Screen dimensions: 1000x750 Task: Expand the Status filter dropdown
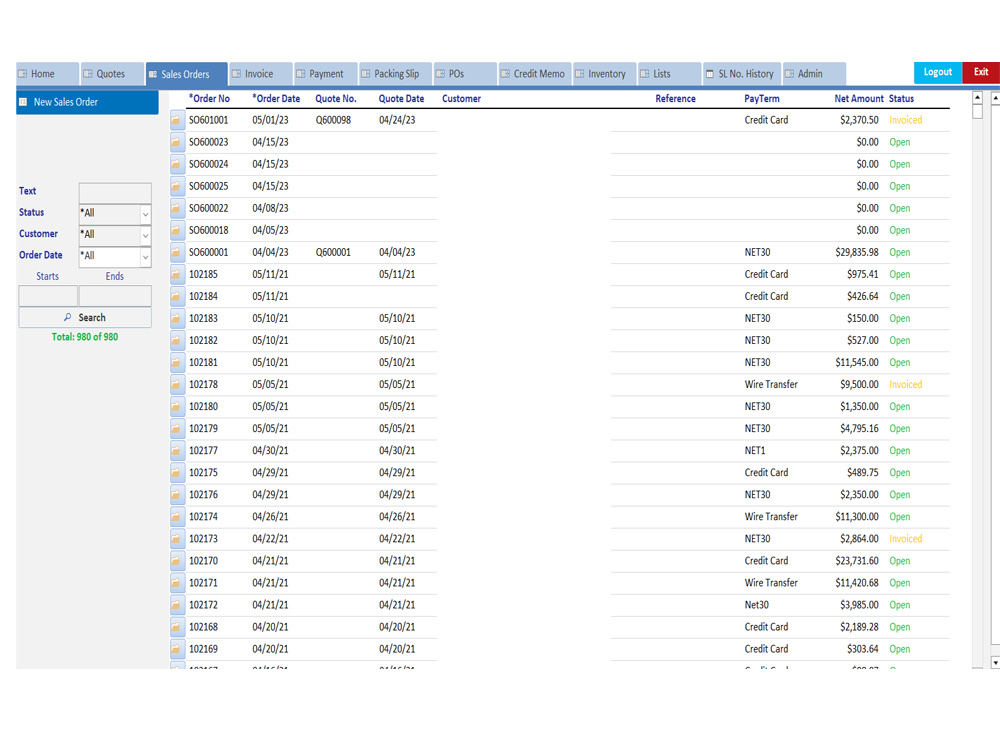(145, 214)
